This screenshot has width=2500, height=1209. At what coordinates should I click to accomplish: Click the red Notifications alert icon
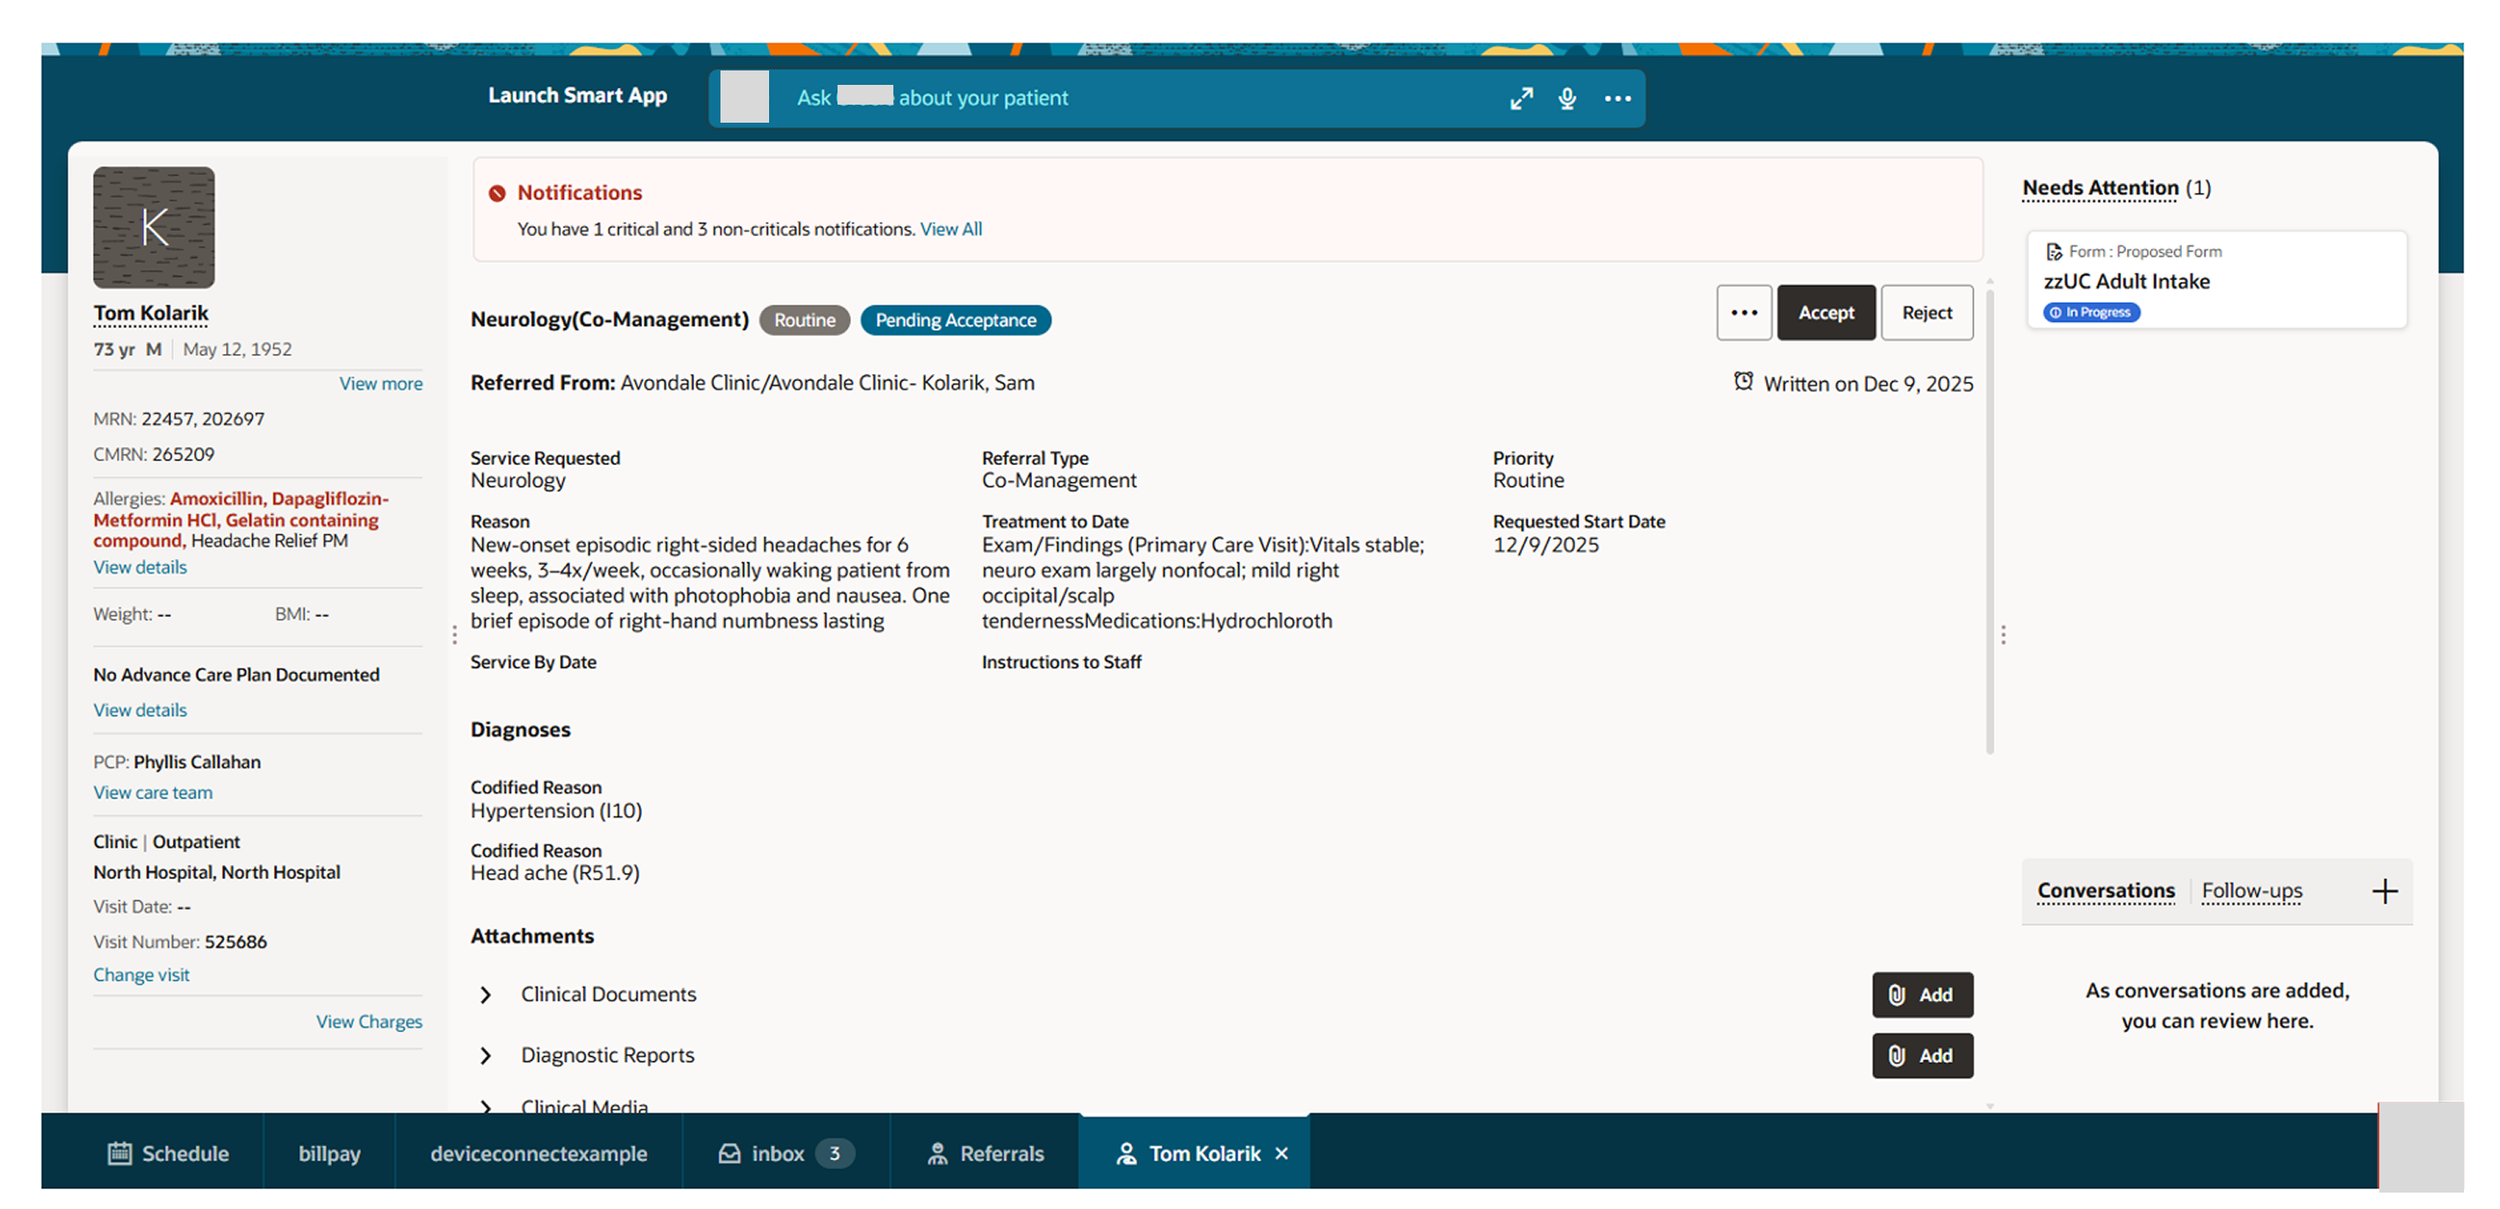click(497, 193)
